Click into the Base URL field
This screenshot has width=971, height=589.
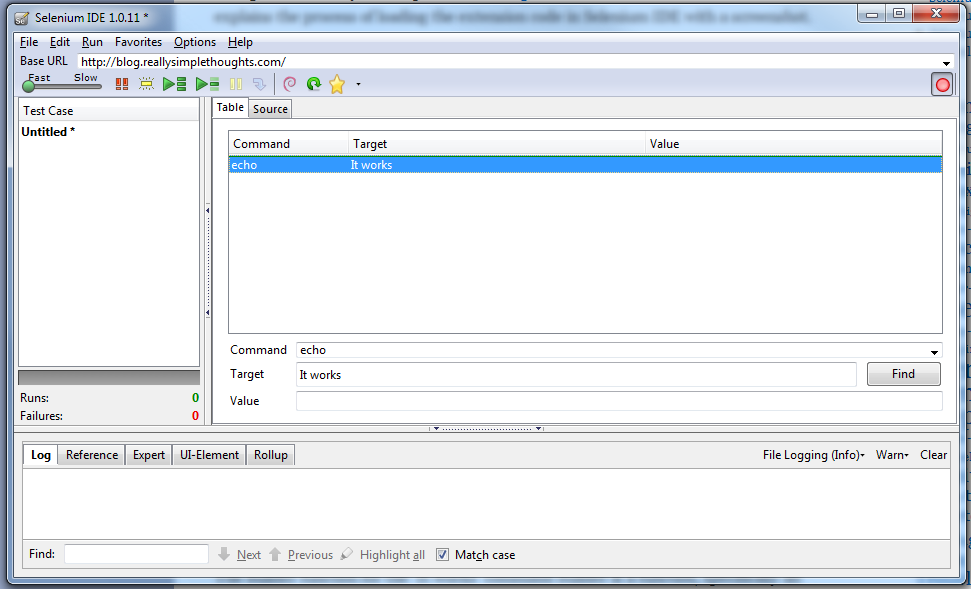[x=508, y=62]
